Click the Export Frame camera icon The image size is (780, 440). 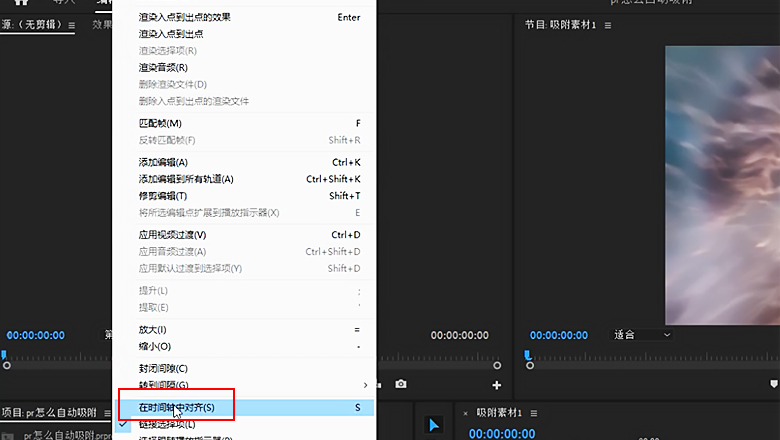(401, 384)
